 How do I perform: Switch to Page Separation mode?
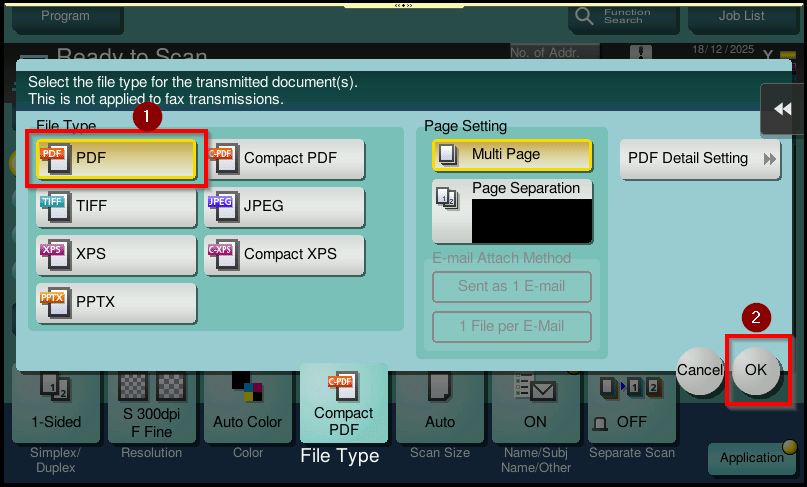512,211
